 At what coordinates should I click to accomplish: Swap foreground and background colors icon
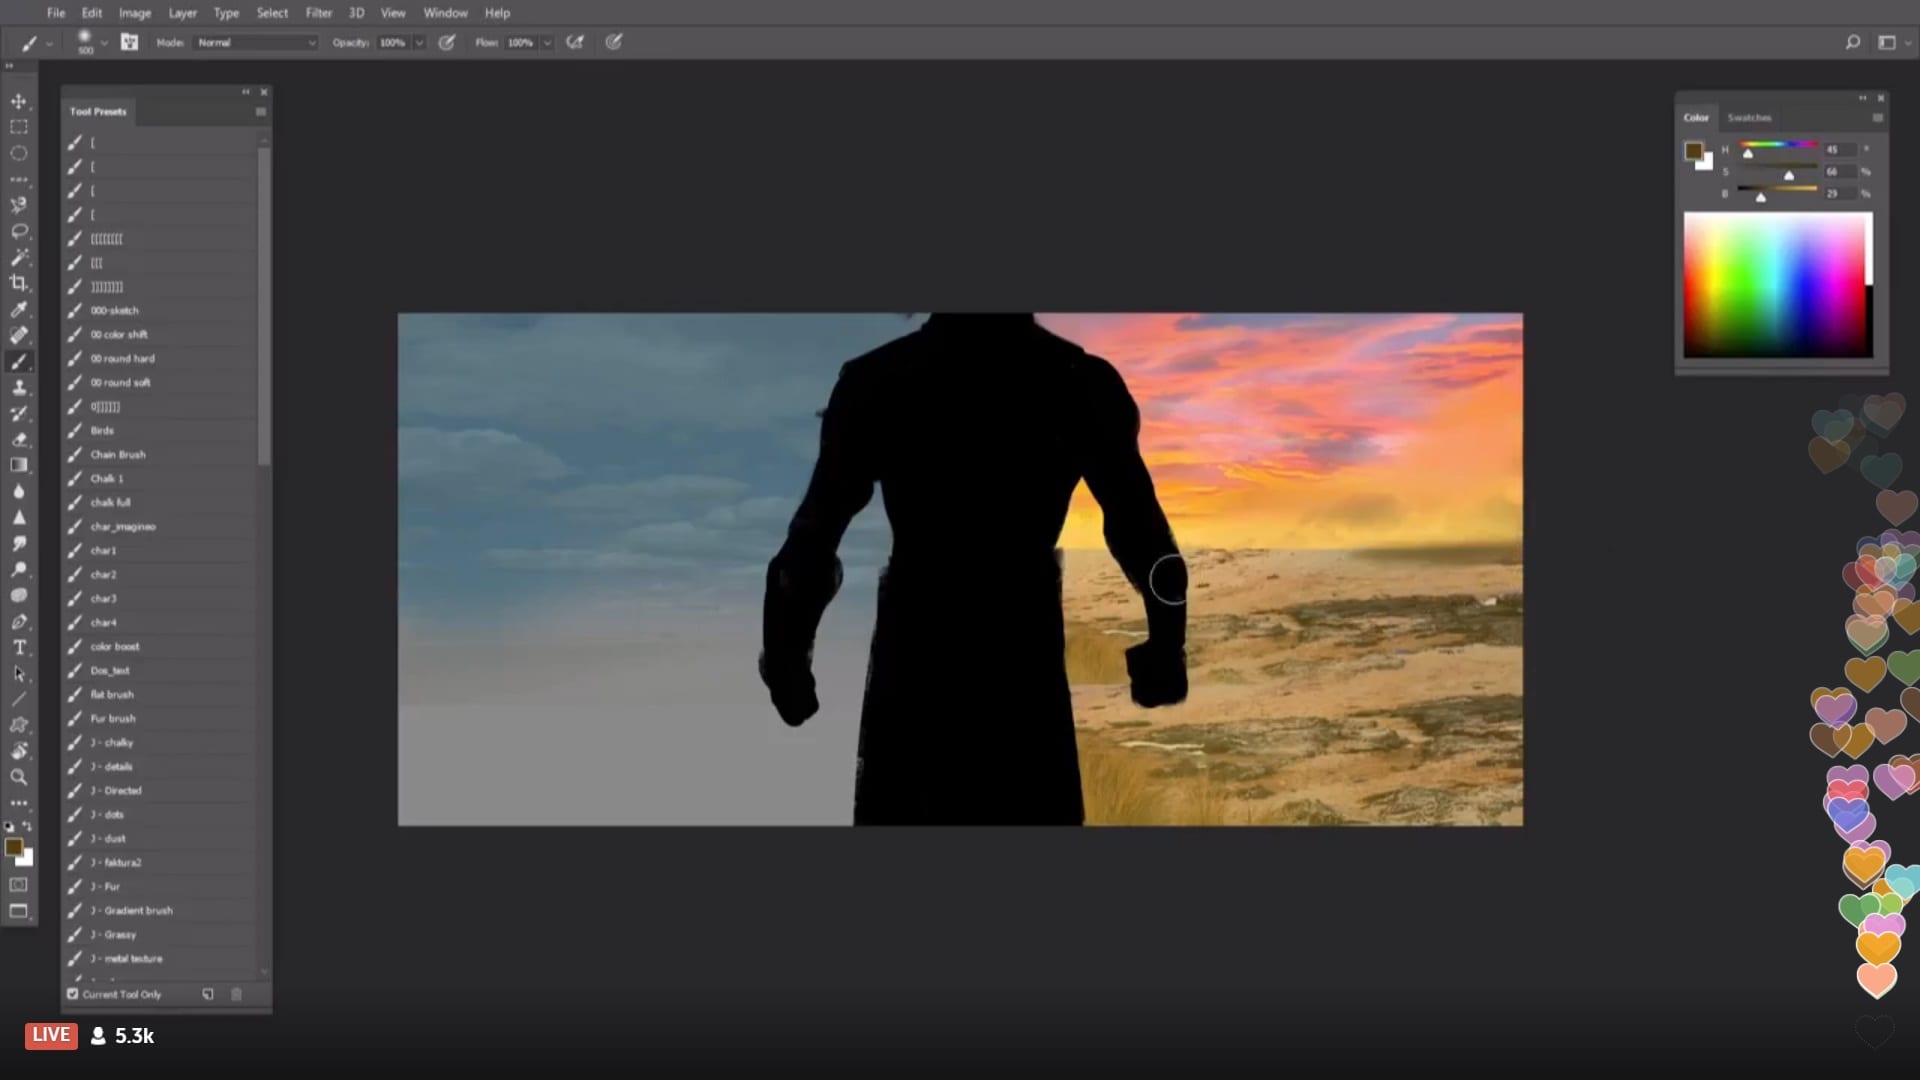(x=27, y=826)
